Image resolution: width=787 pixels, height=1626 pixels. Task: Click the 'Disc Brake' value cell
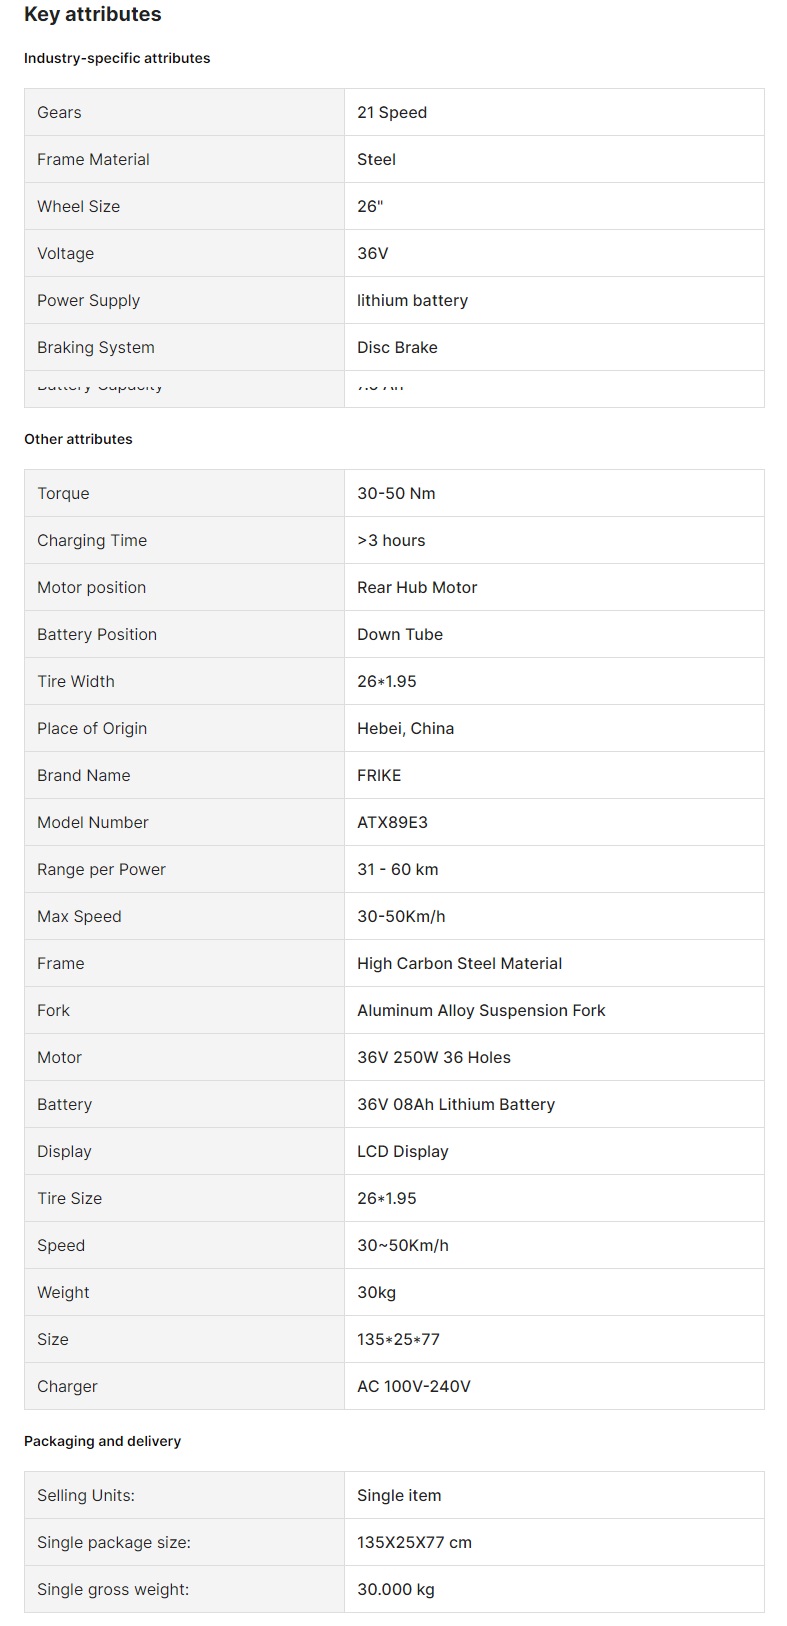coord(397,348)
